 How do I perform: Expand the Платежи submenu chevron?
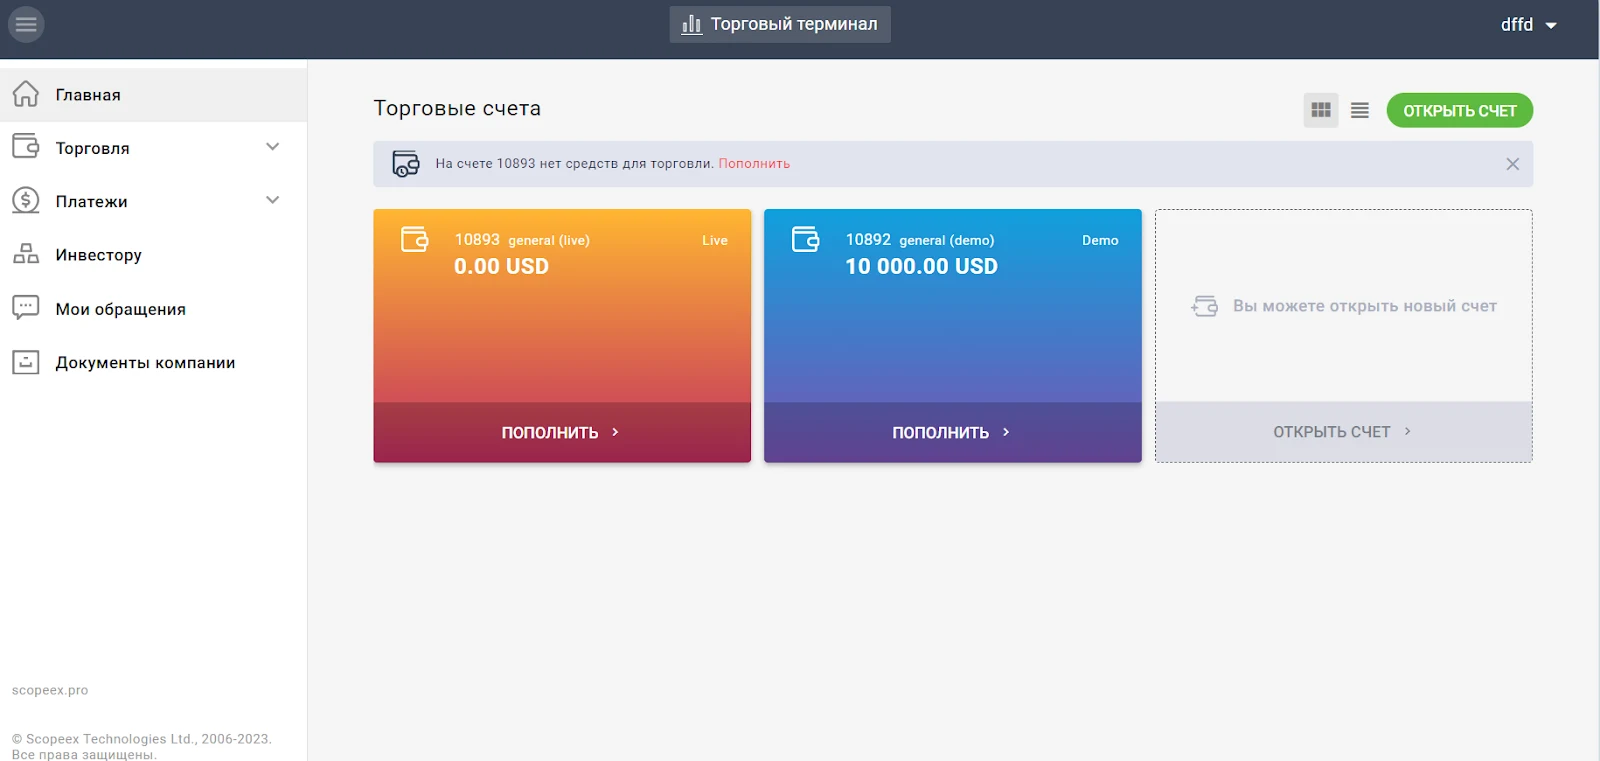[273, 200]
